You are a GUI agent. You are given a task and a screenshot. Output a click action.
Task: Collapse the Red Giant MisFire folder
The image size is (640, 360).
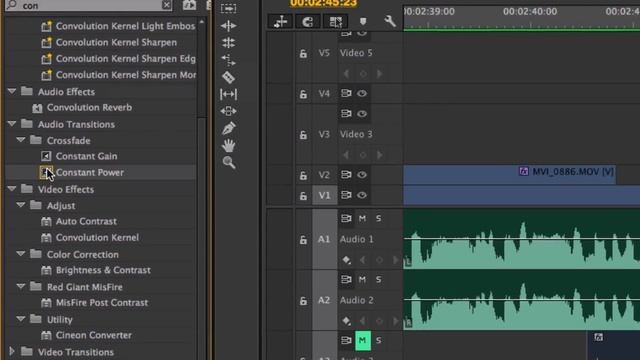(21, 287)
